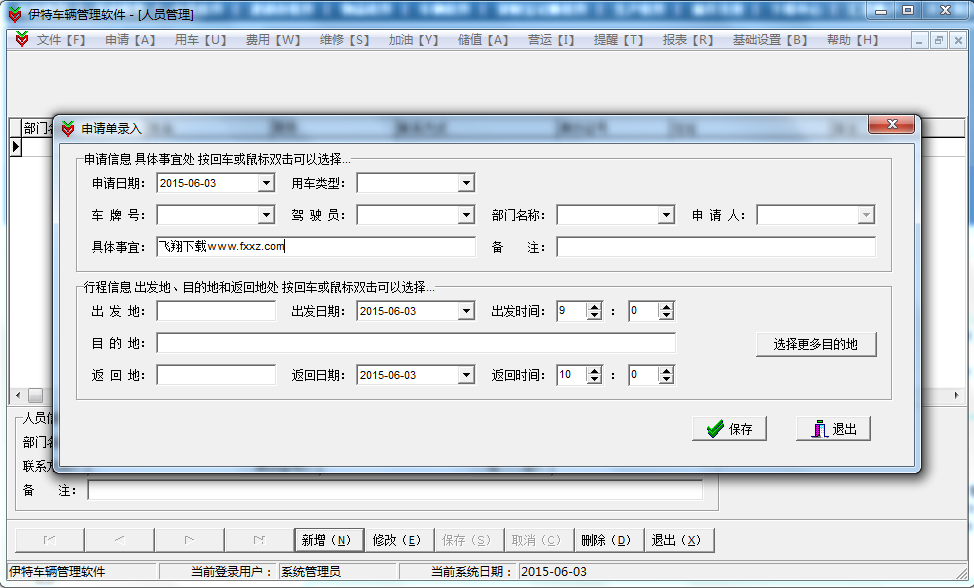974x588 pixels.
Task: Expand the 驾驶员 dropdown
Action: 468,214
